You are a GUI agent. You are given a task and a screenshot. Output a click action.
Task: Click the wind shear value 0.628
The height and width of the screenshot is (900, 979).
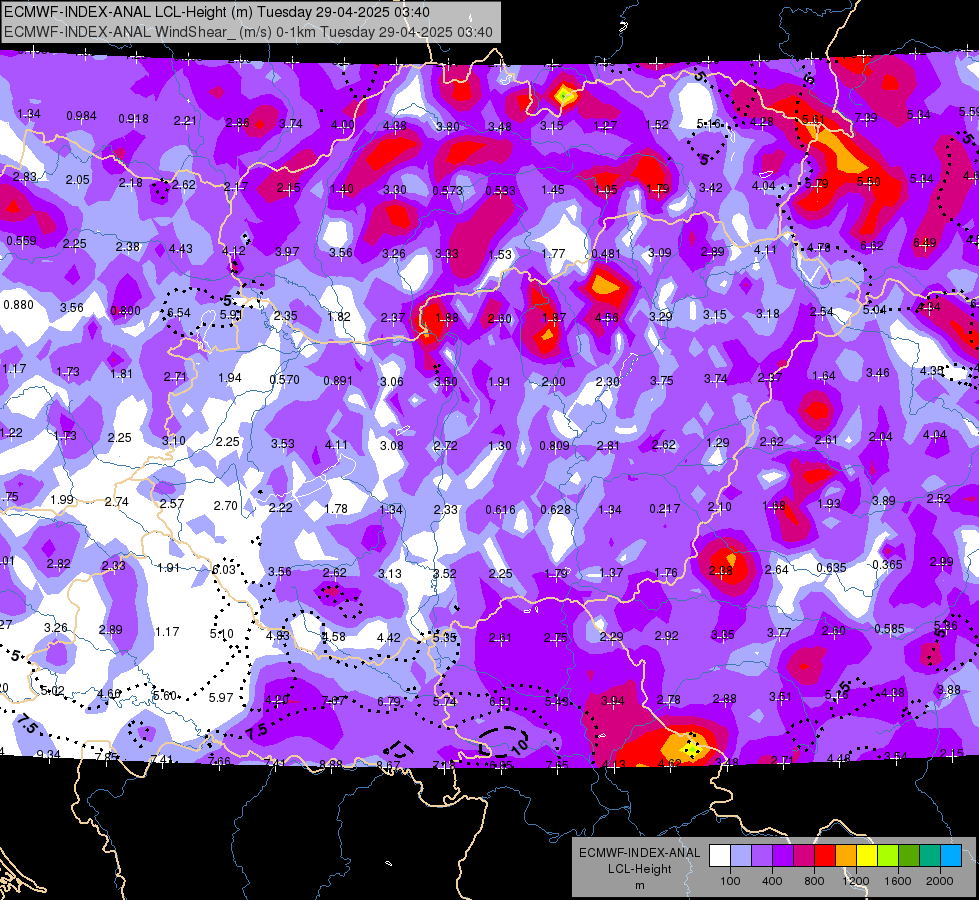pyautogui.click(x=555, y=510)
